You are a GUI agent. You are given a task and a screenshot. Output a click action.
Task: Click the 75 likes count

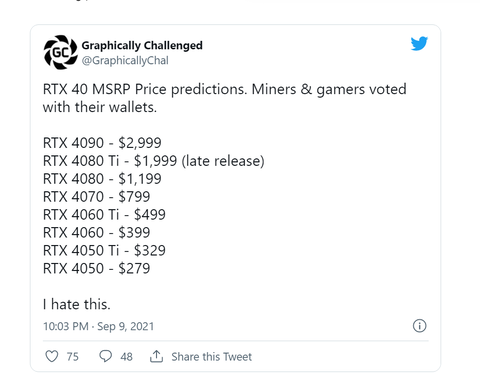pyautogui.click(x=73, y=357)
